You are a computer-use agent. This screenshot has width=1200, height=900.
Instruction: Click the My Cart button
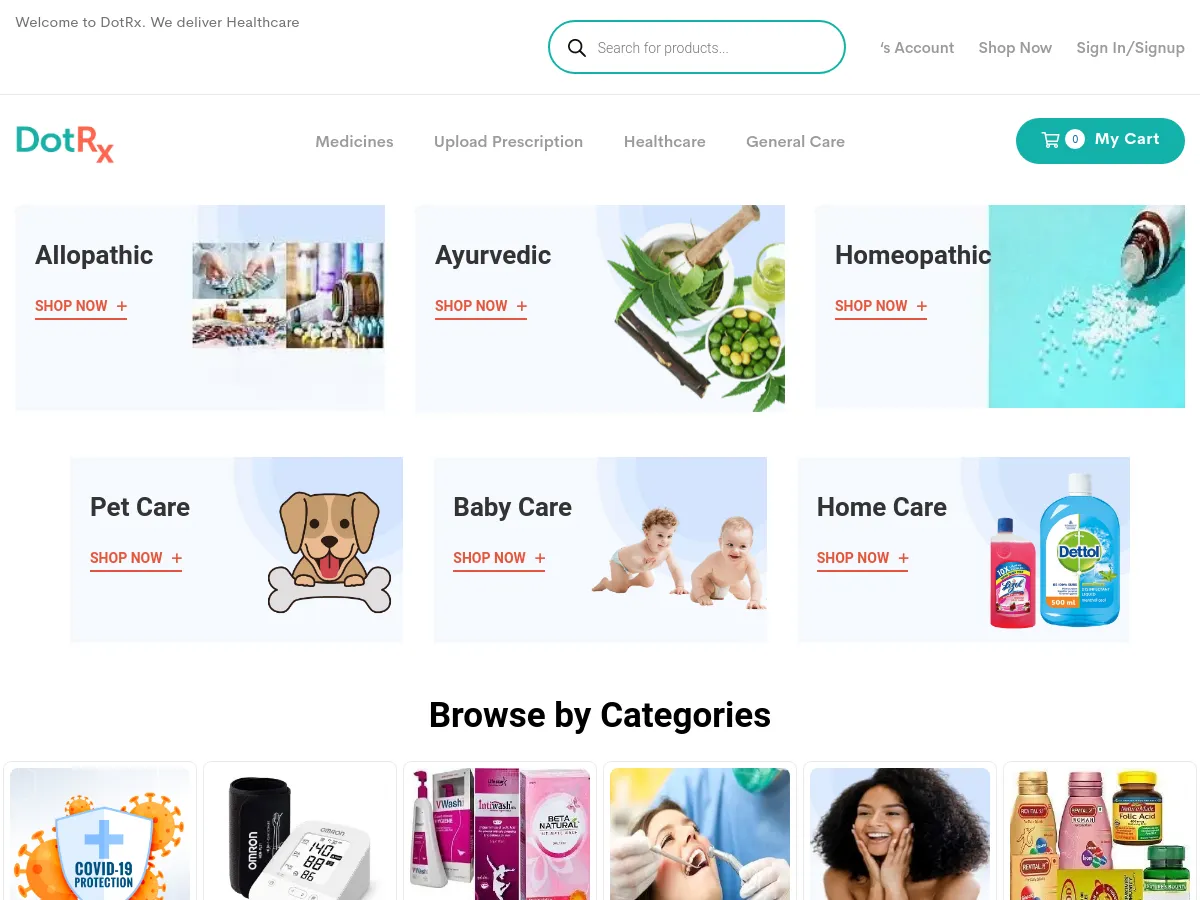point(1100,140)
